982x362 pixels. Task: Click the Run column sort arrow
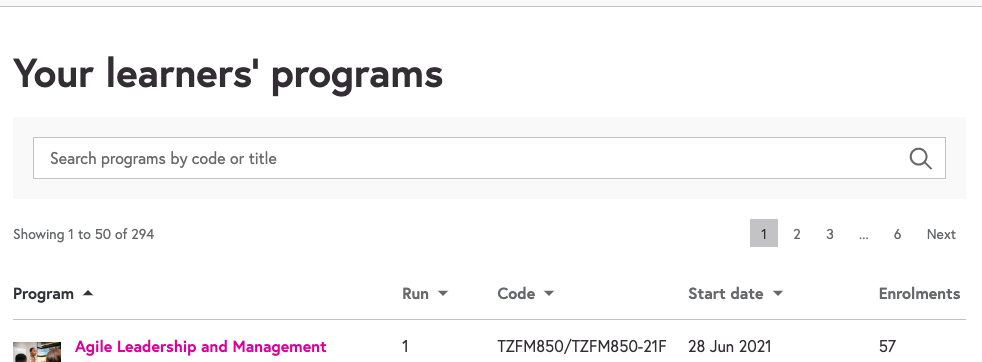coord(443,293)
